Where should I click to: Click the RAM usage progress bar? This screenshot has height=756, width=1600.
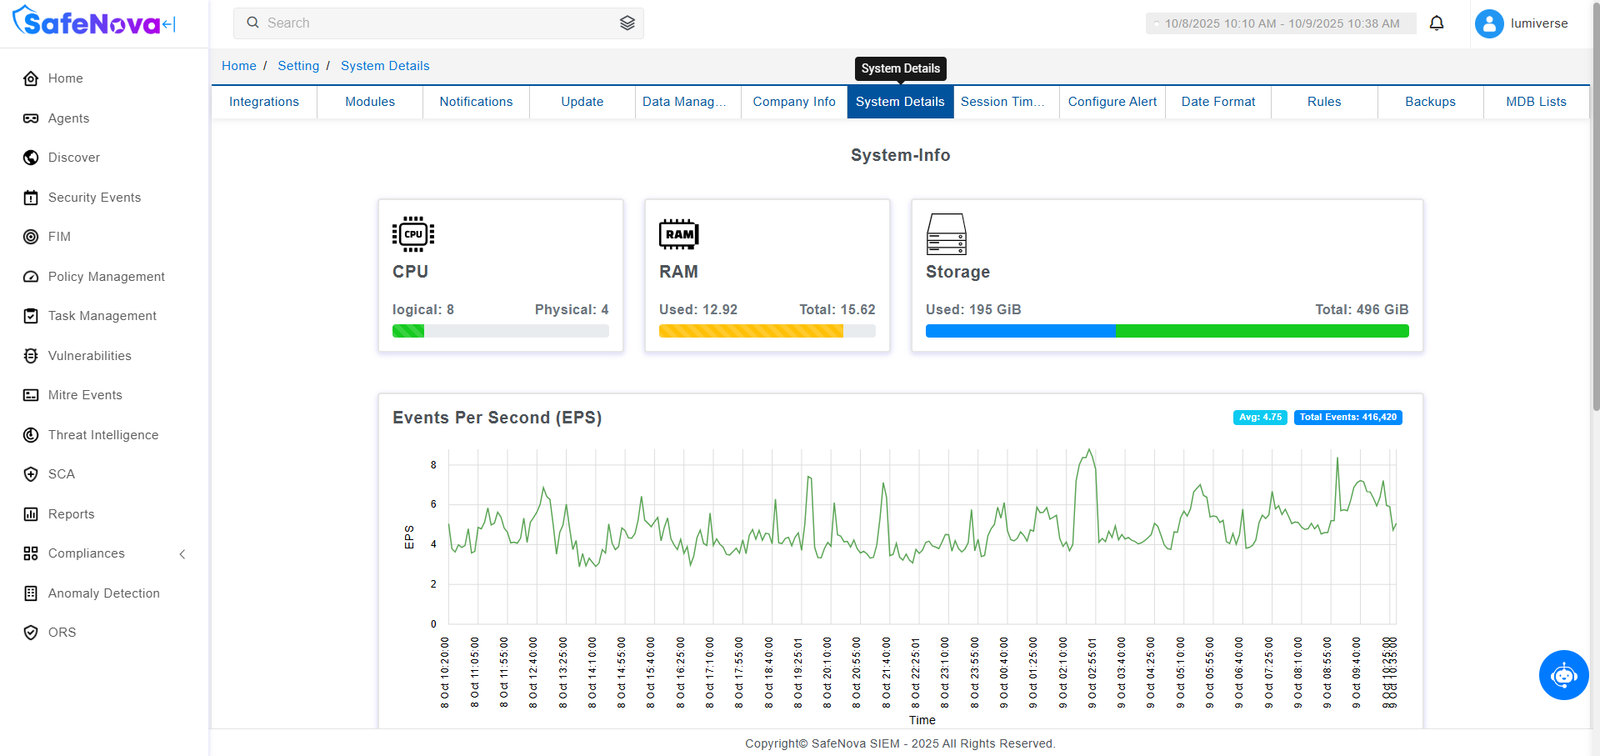[767, 331]
